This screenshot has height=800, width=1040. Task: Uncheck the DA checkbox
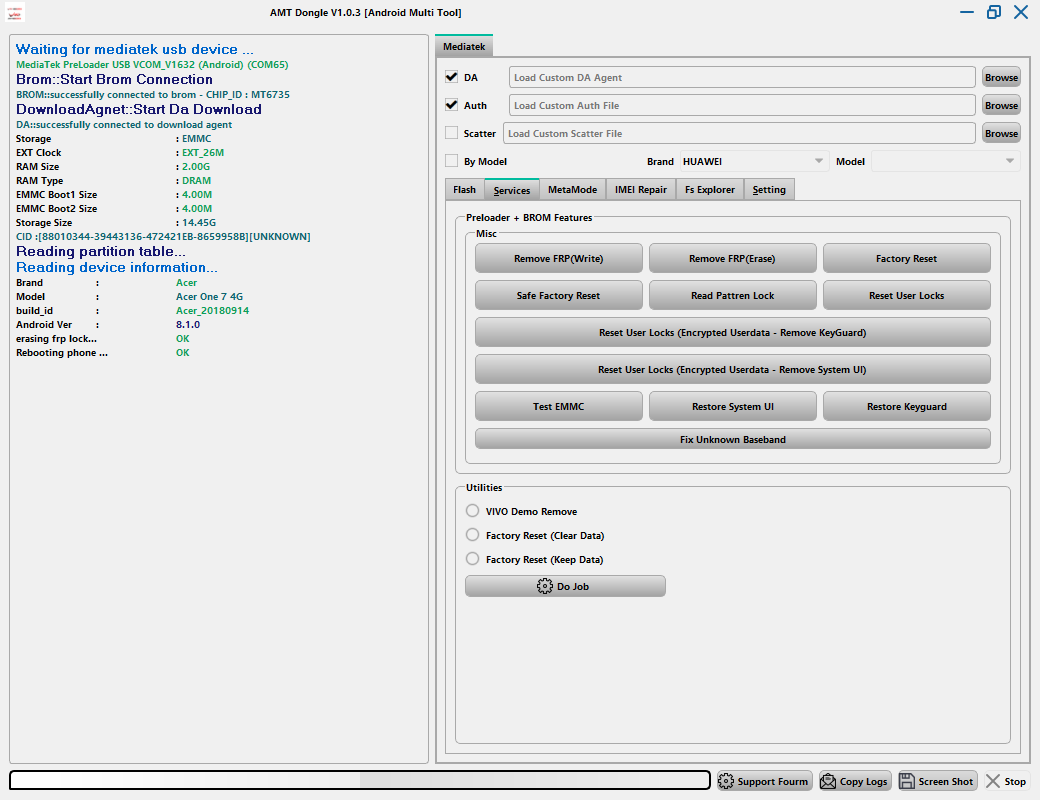pyautogui.click(x=452, y=77)
